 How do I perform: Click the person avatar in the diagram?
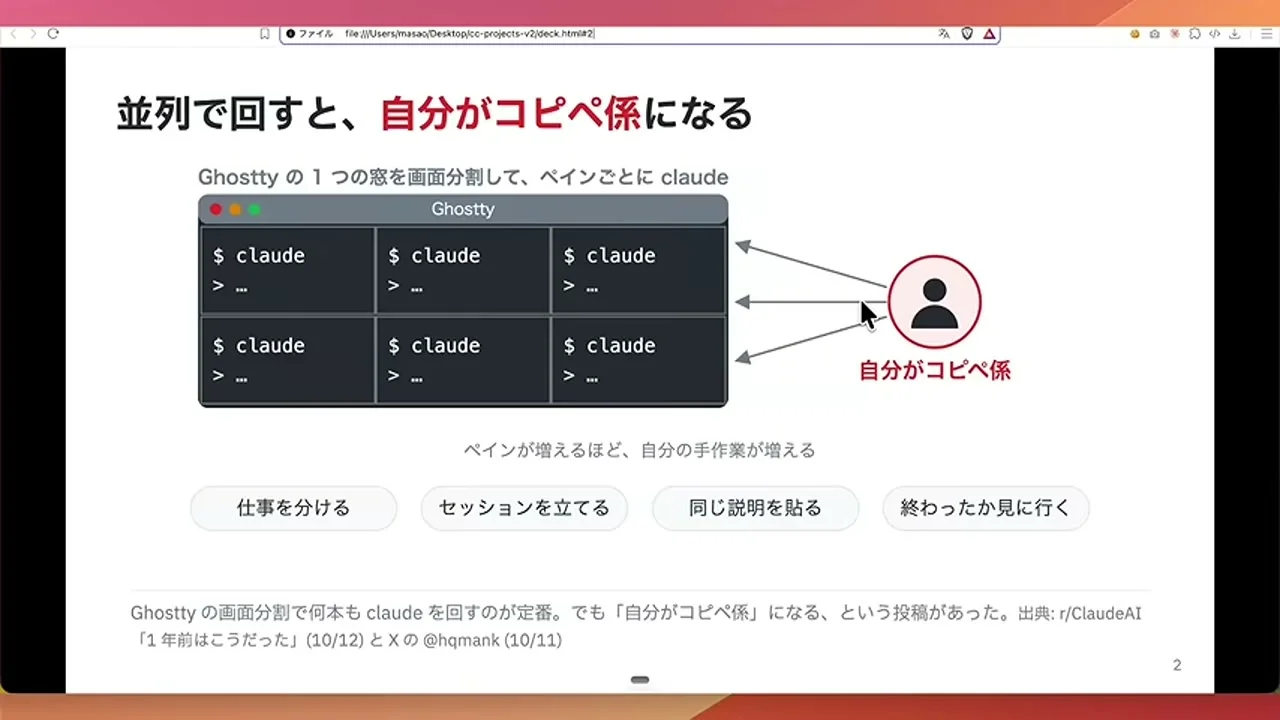tap(935, 302)
